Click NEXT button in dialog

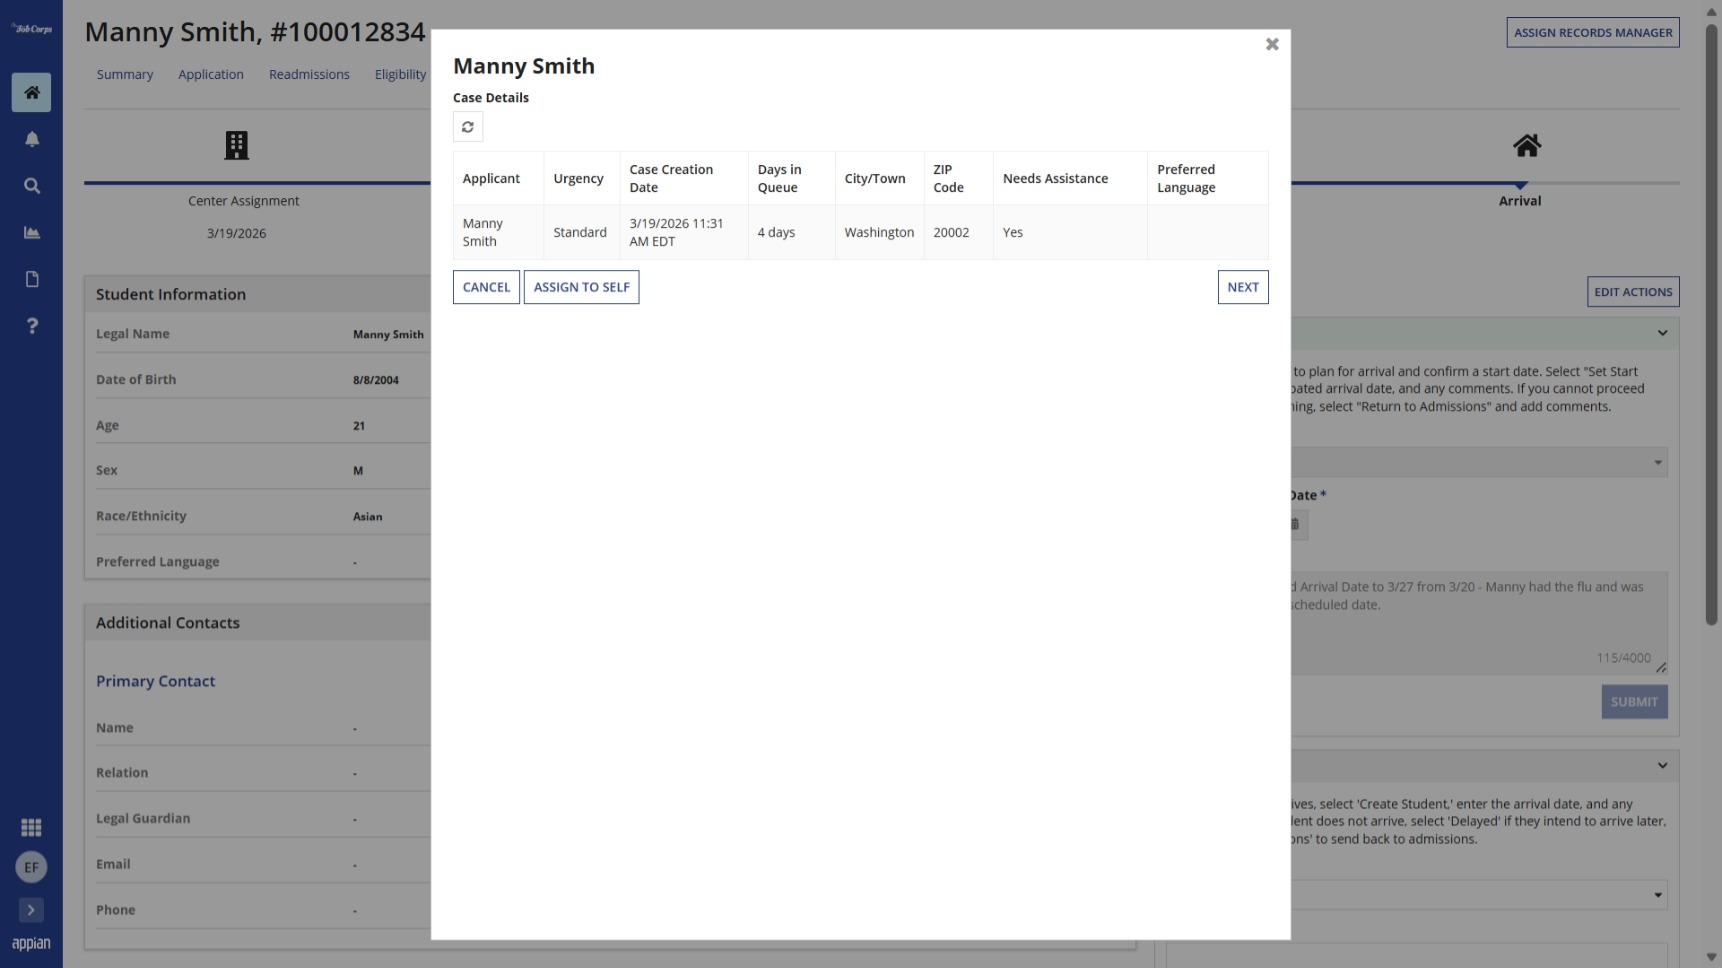pos(1243,287)
